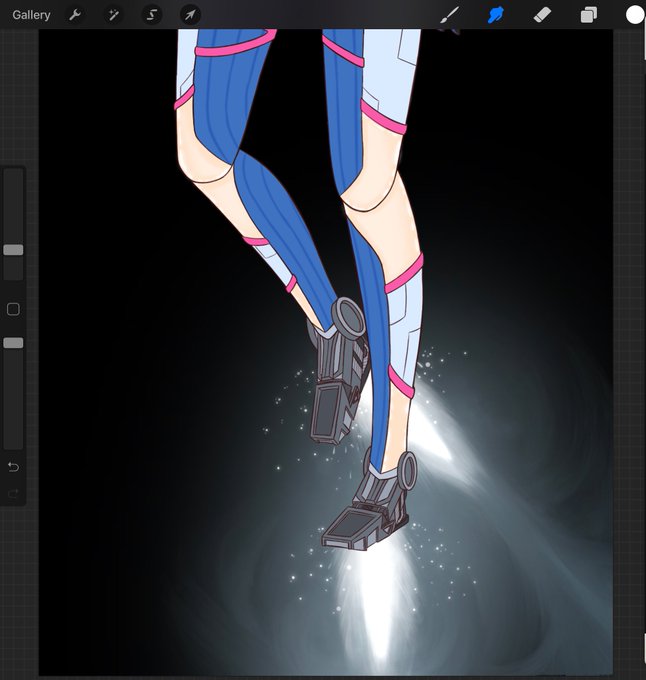Activate the Selection tool
This screenshot has width=646, height=680.
(152, 15)
